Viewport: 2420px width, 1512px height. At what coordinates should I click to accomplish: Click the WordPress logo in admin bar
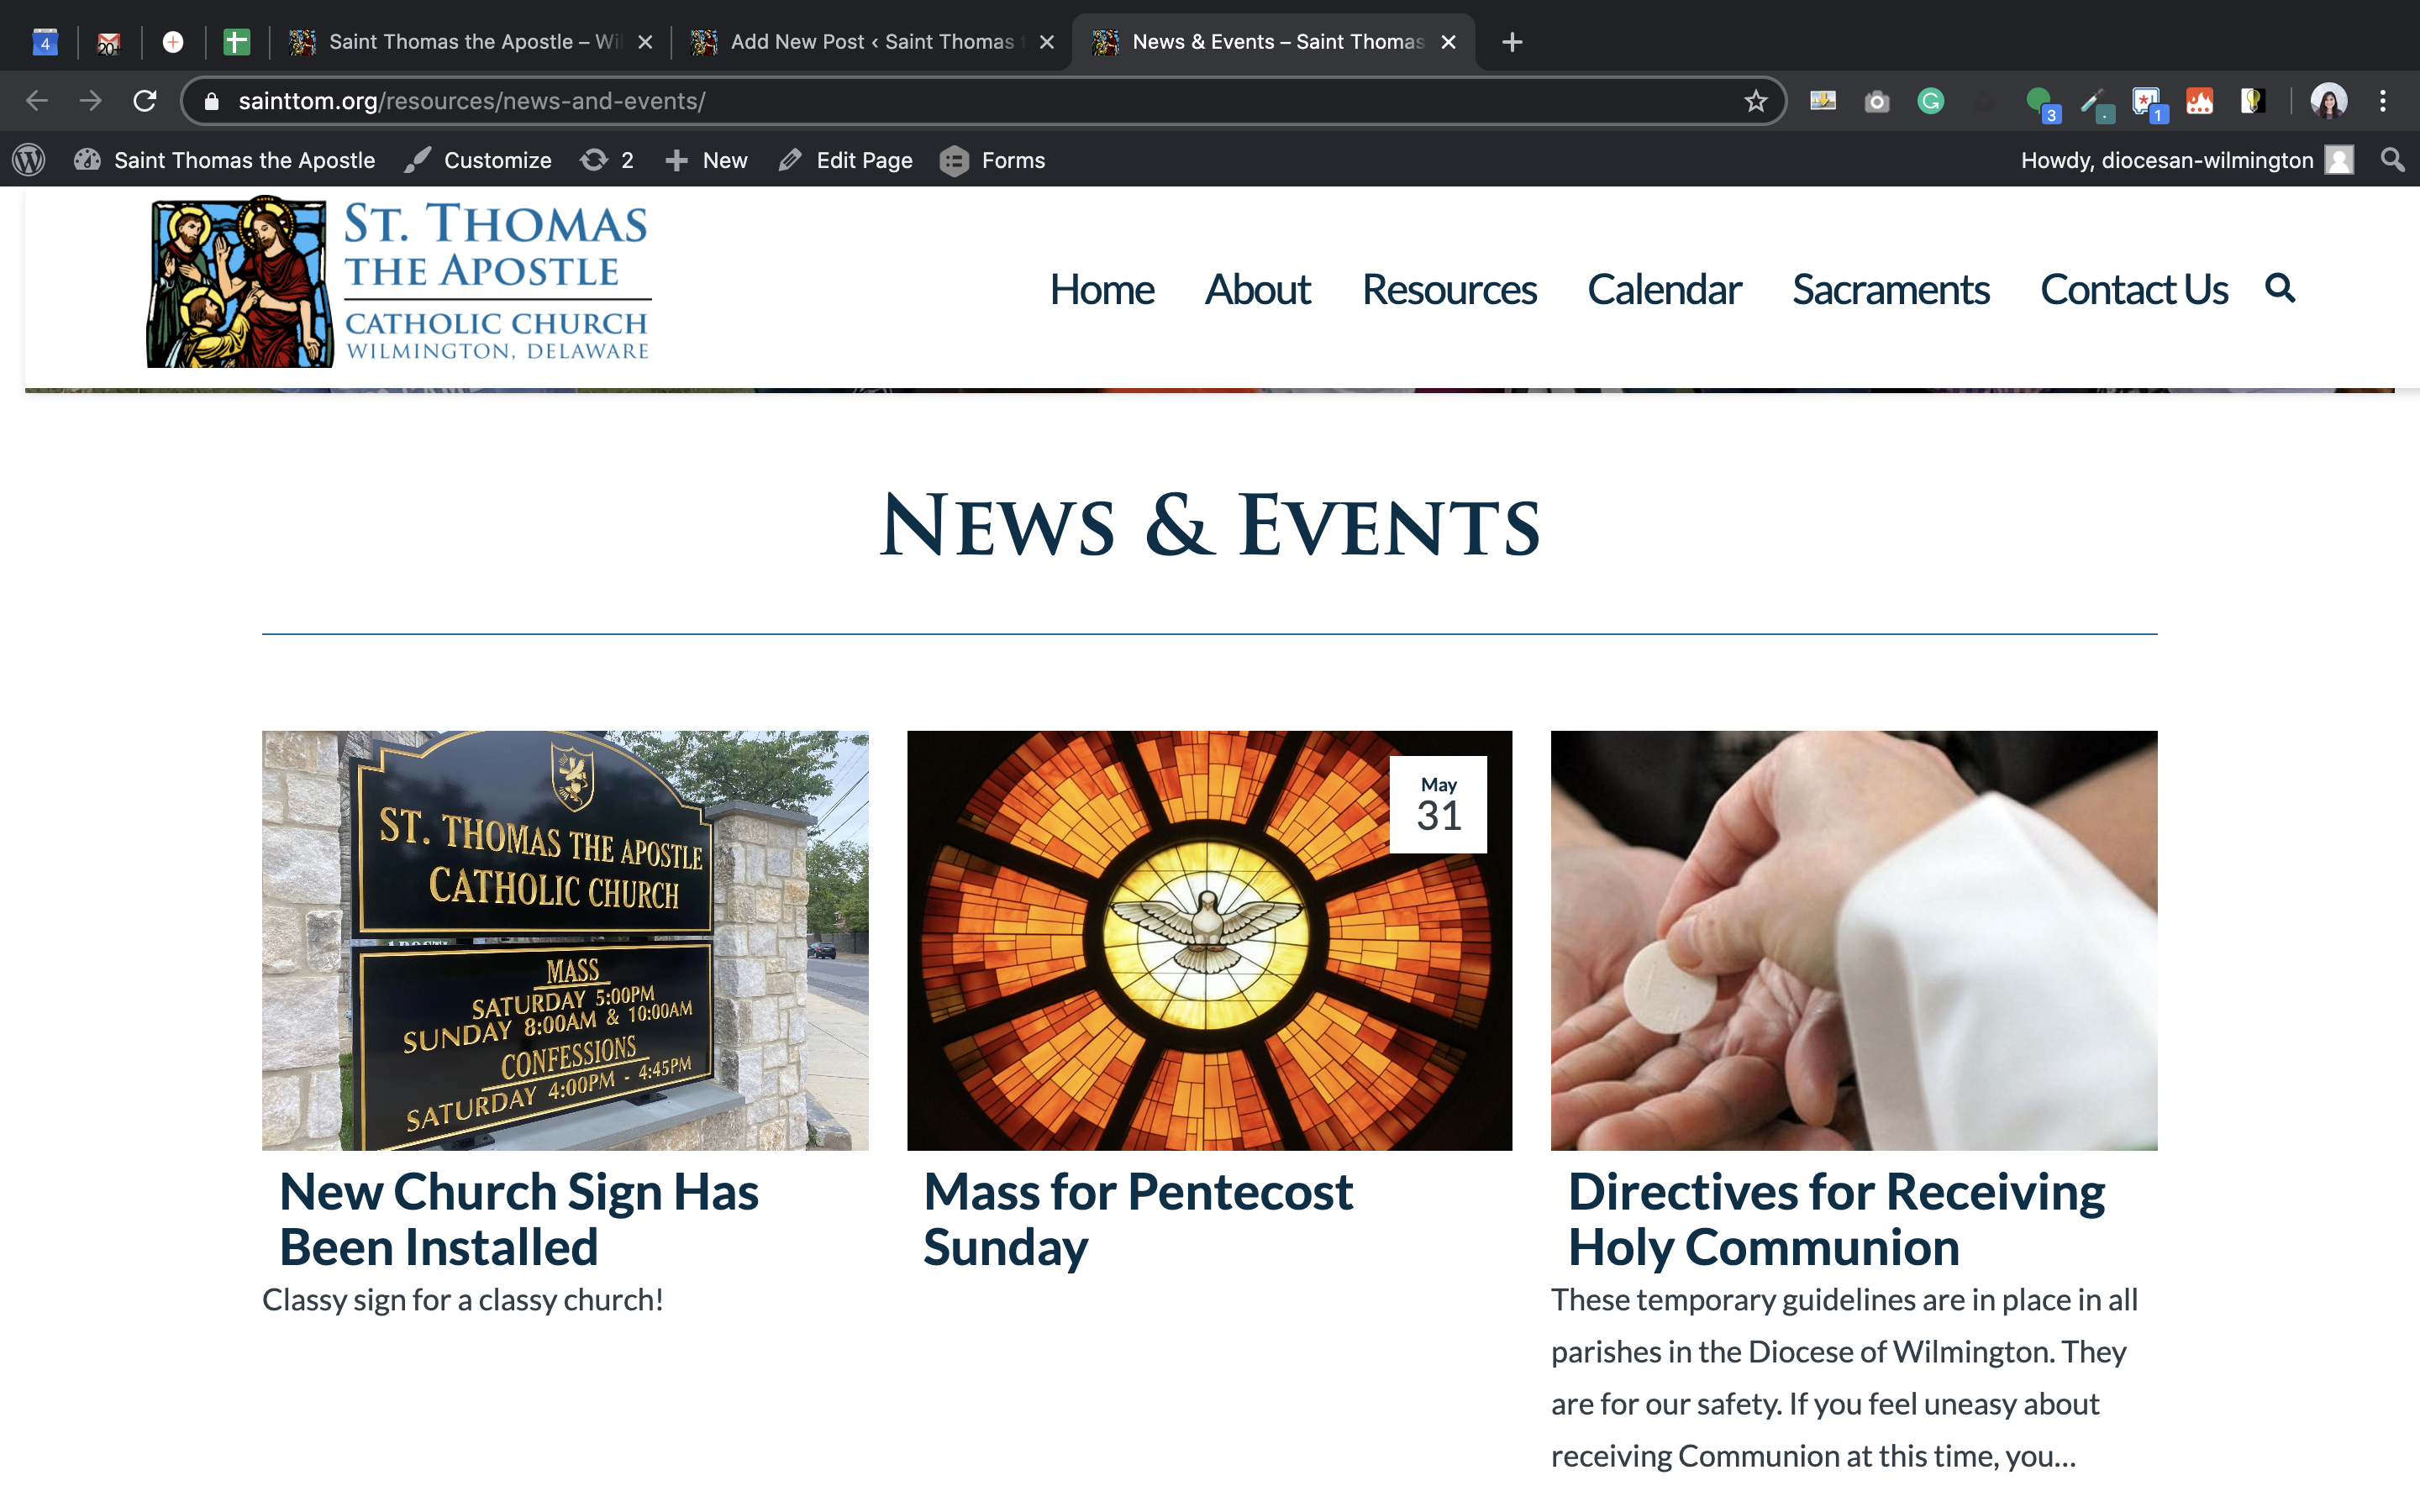pyautogui.click(x=29, y=160)
